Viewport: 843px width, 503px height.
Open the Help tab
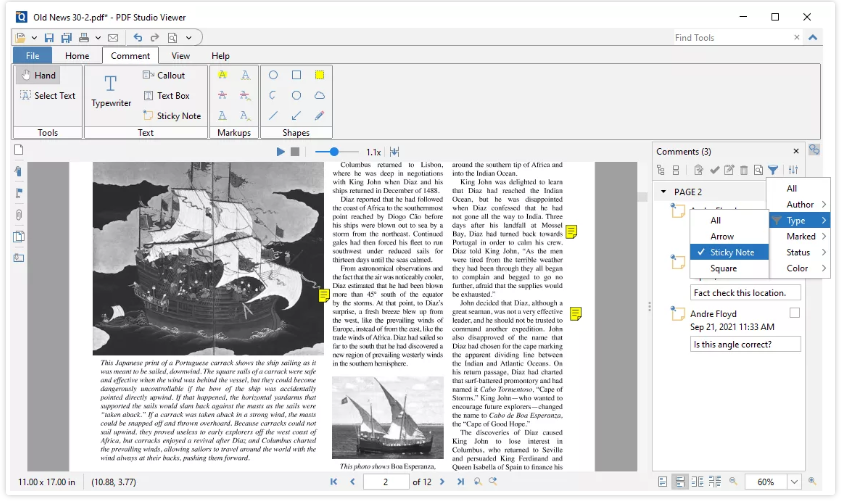click(x=220, y=56)
